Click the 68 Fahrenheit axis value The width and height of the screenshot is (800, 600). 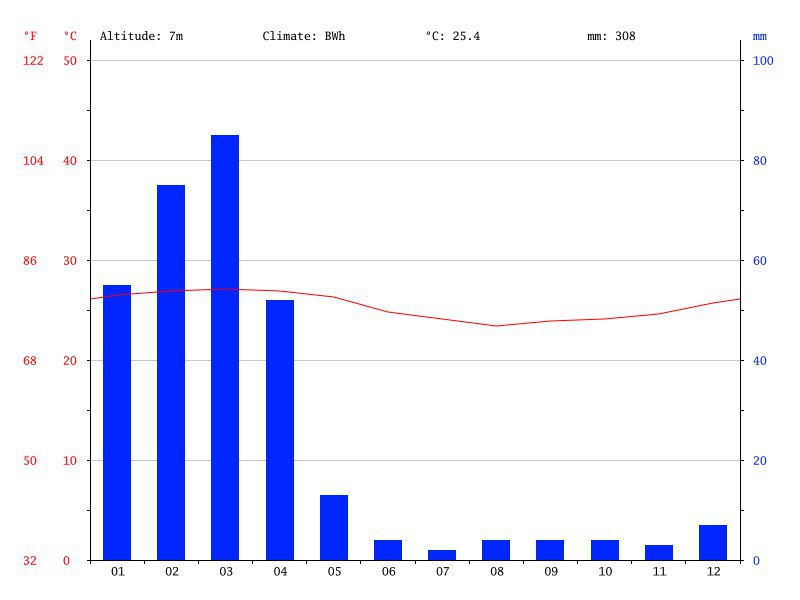pos(30,361)
